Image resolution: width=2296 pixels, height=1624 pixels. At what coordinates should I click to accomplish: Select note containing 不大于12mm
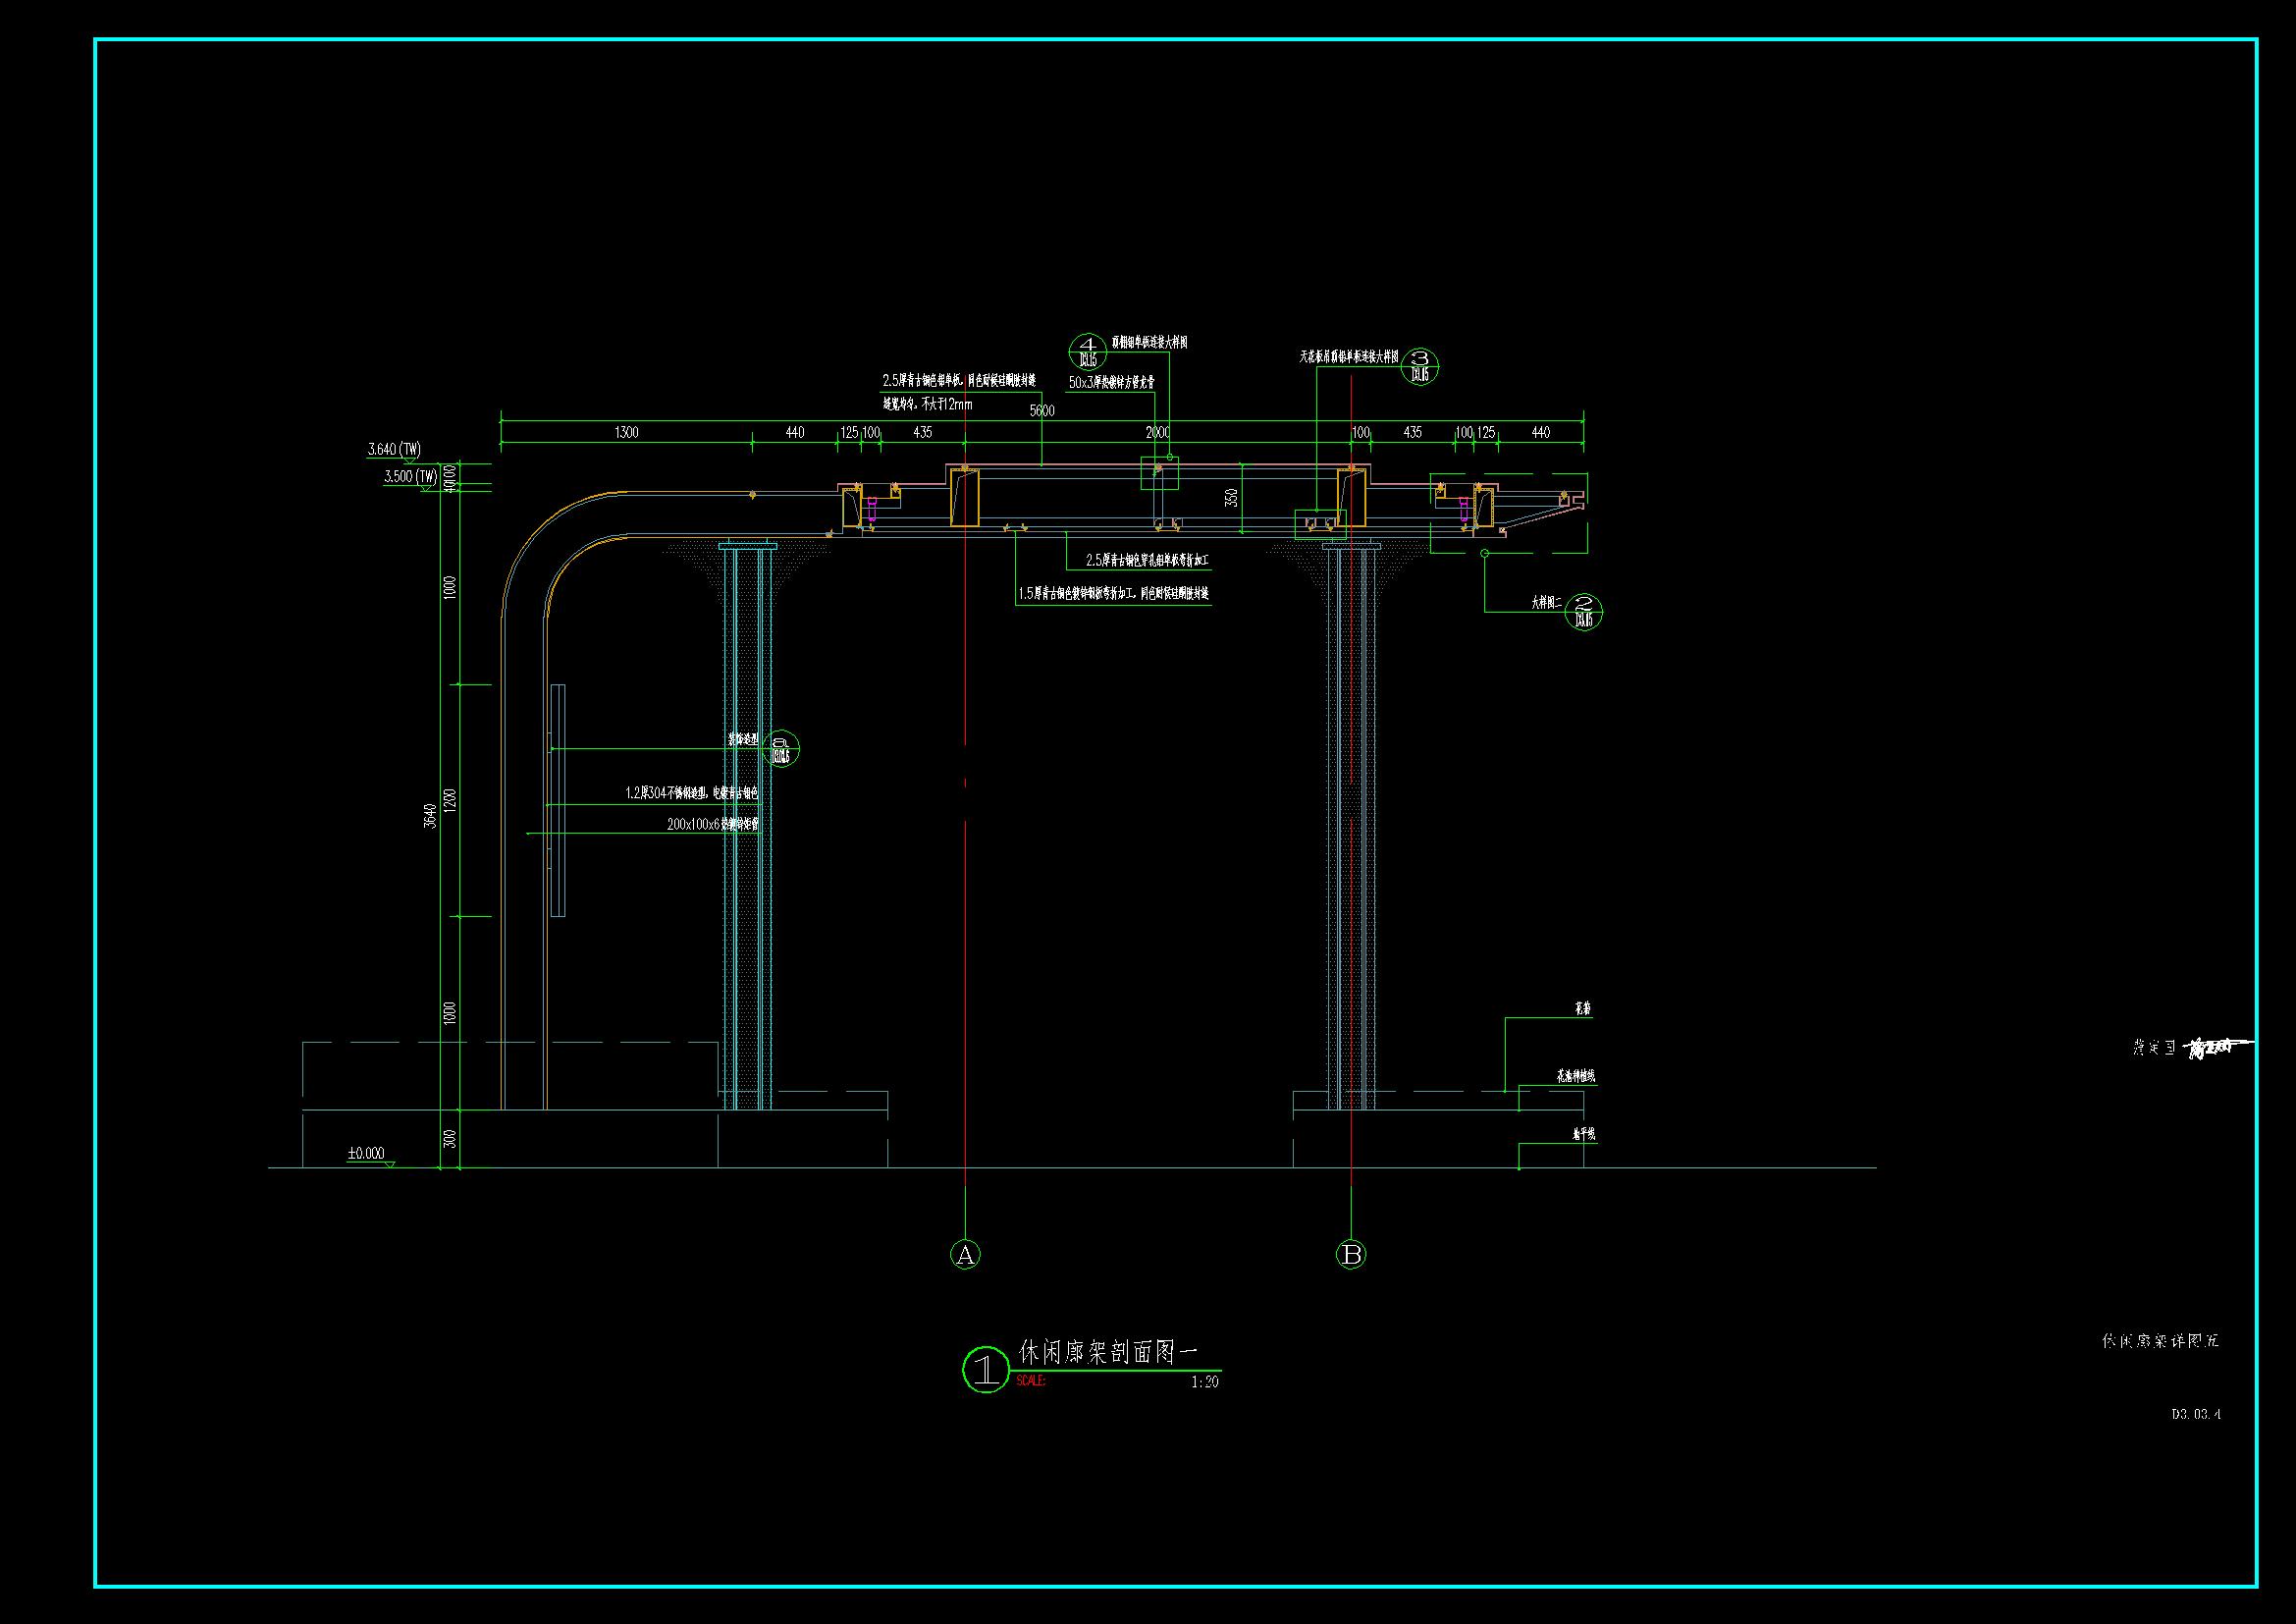927,404
